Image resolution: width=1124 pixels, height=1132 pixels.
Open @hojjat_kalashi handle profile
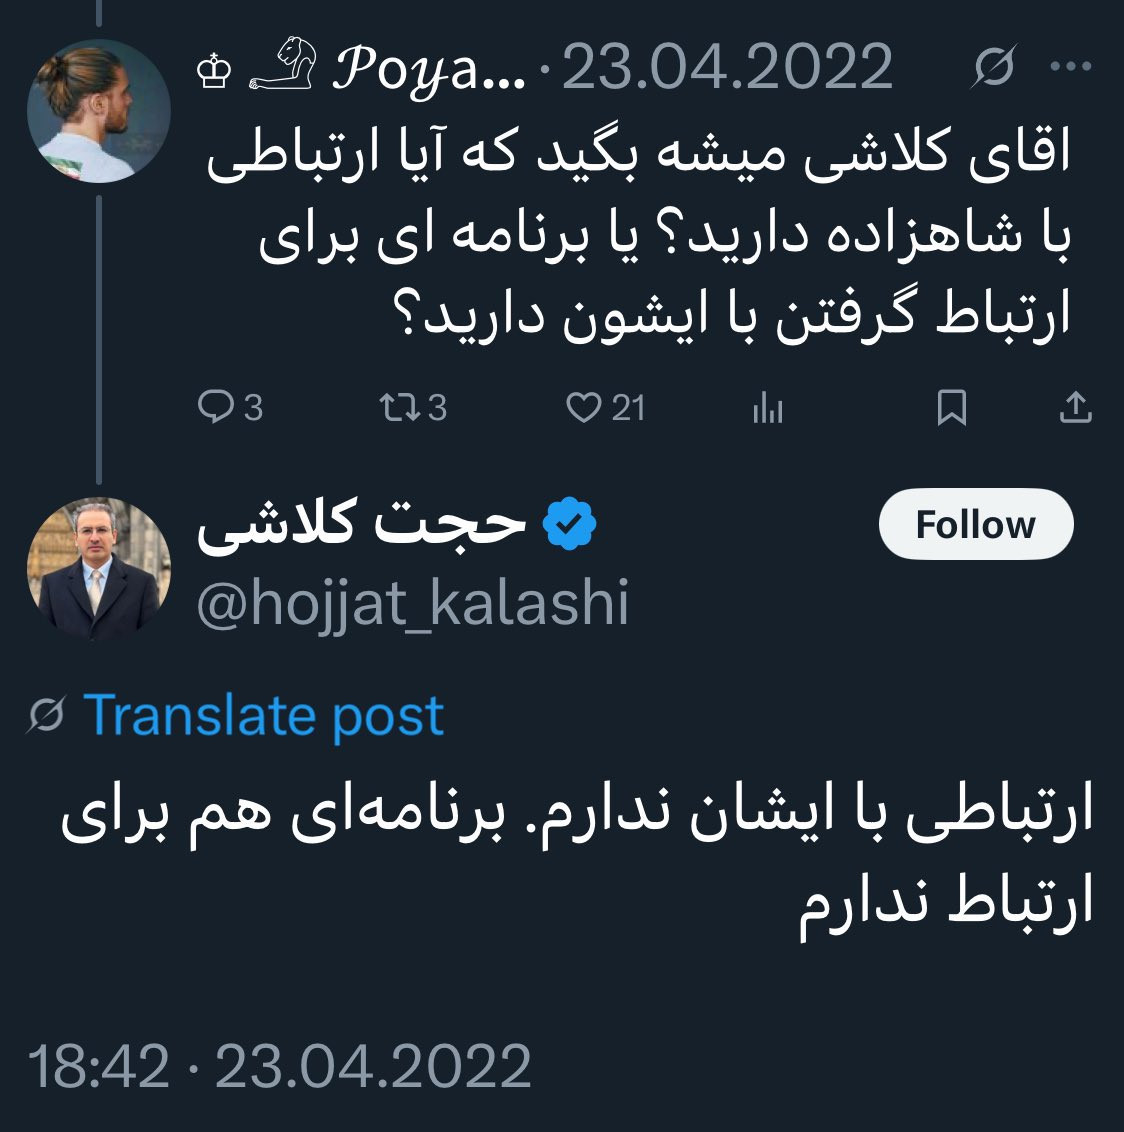coord(412,603)
